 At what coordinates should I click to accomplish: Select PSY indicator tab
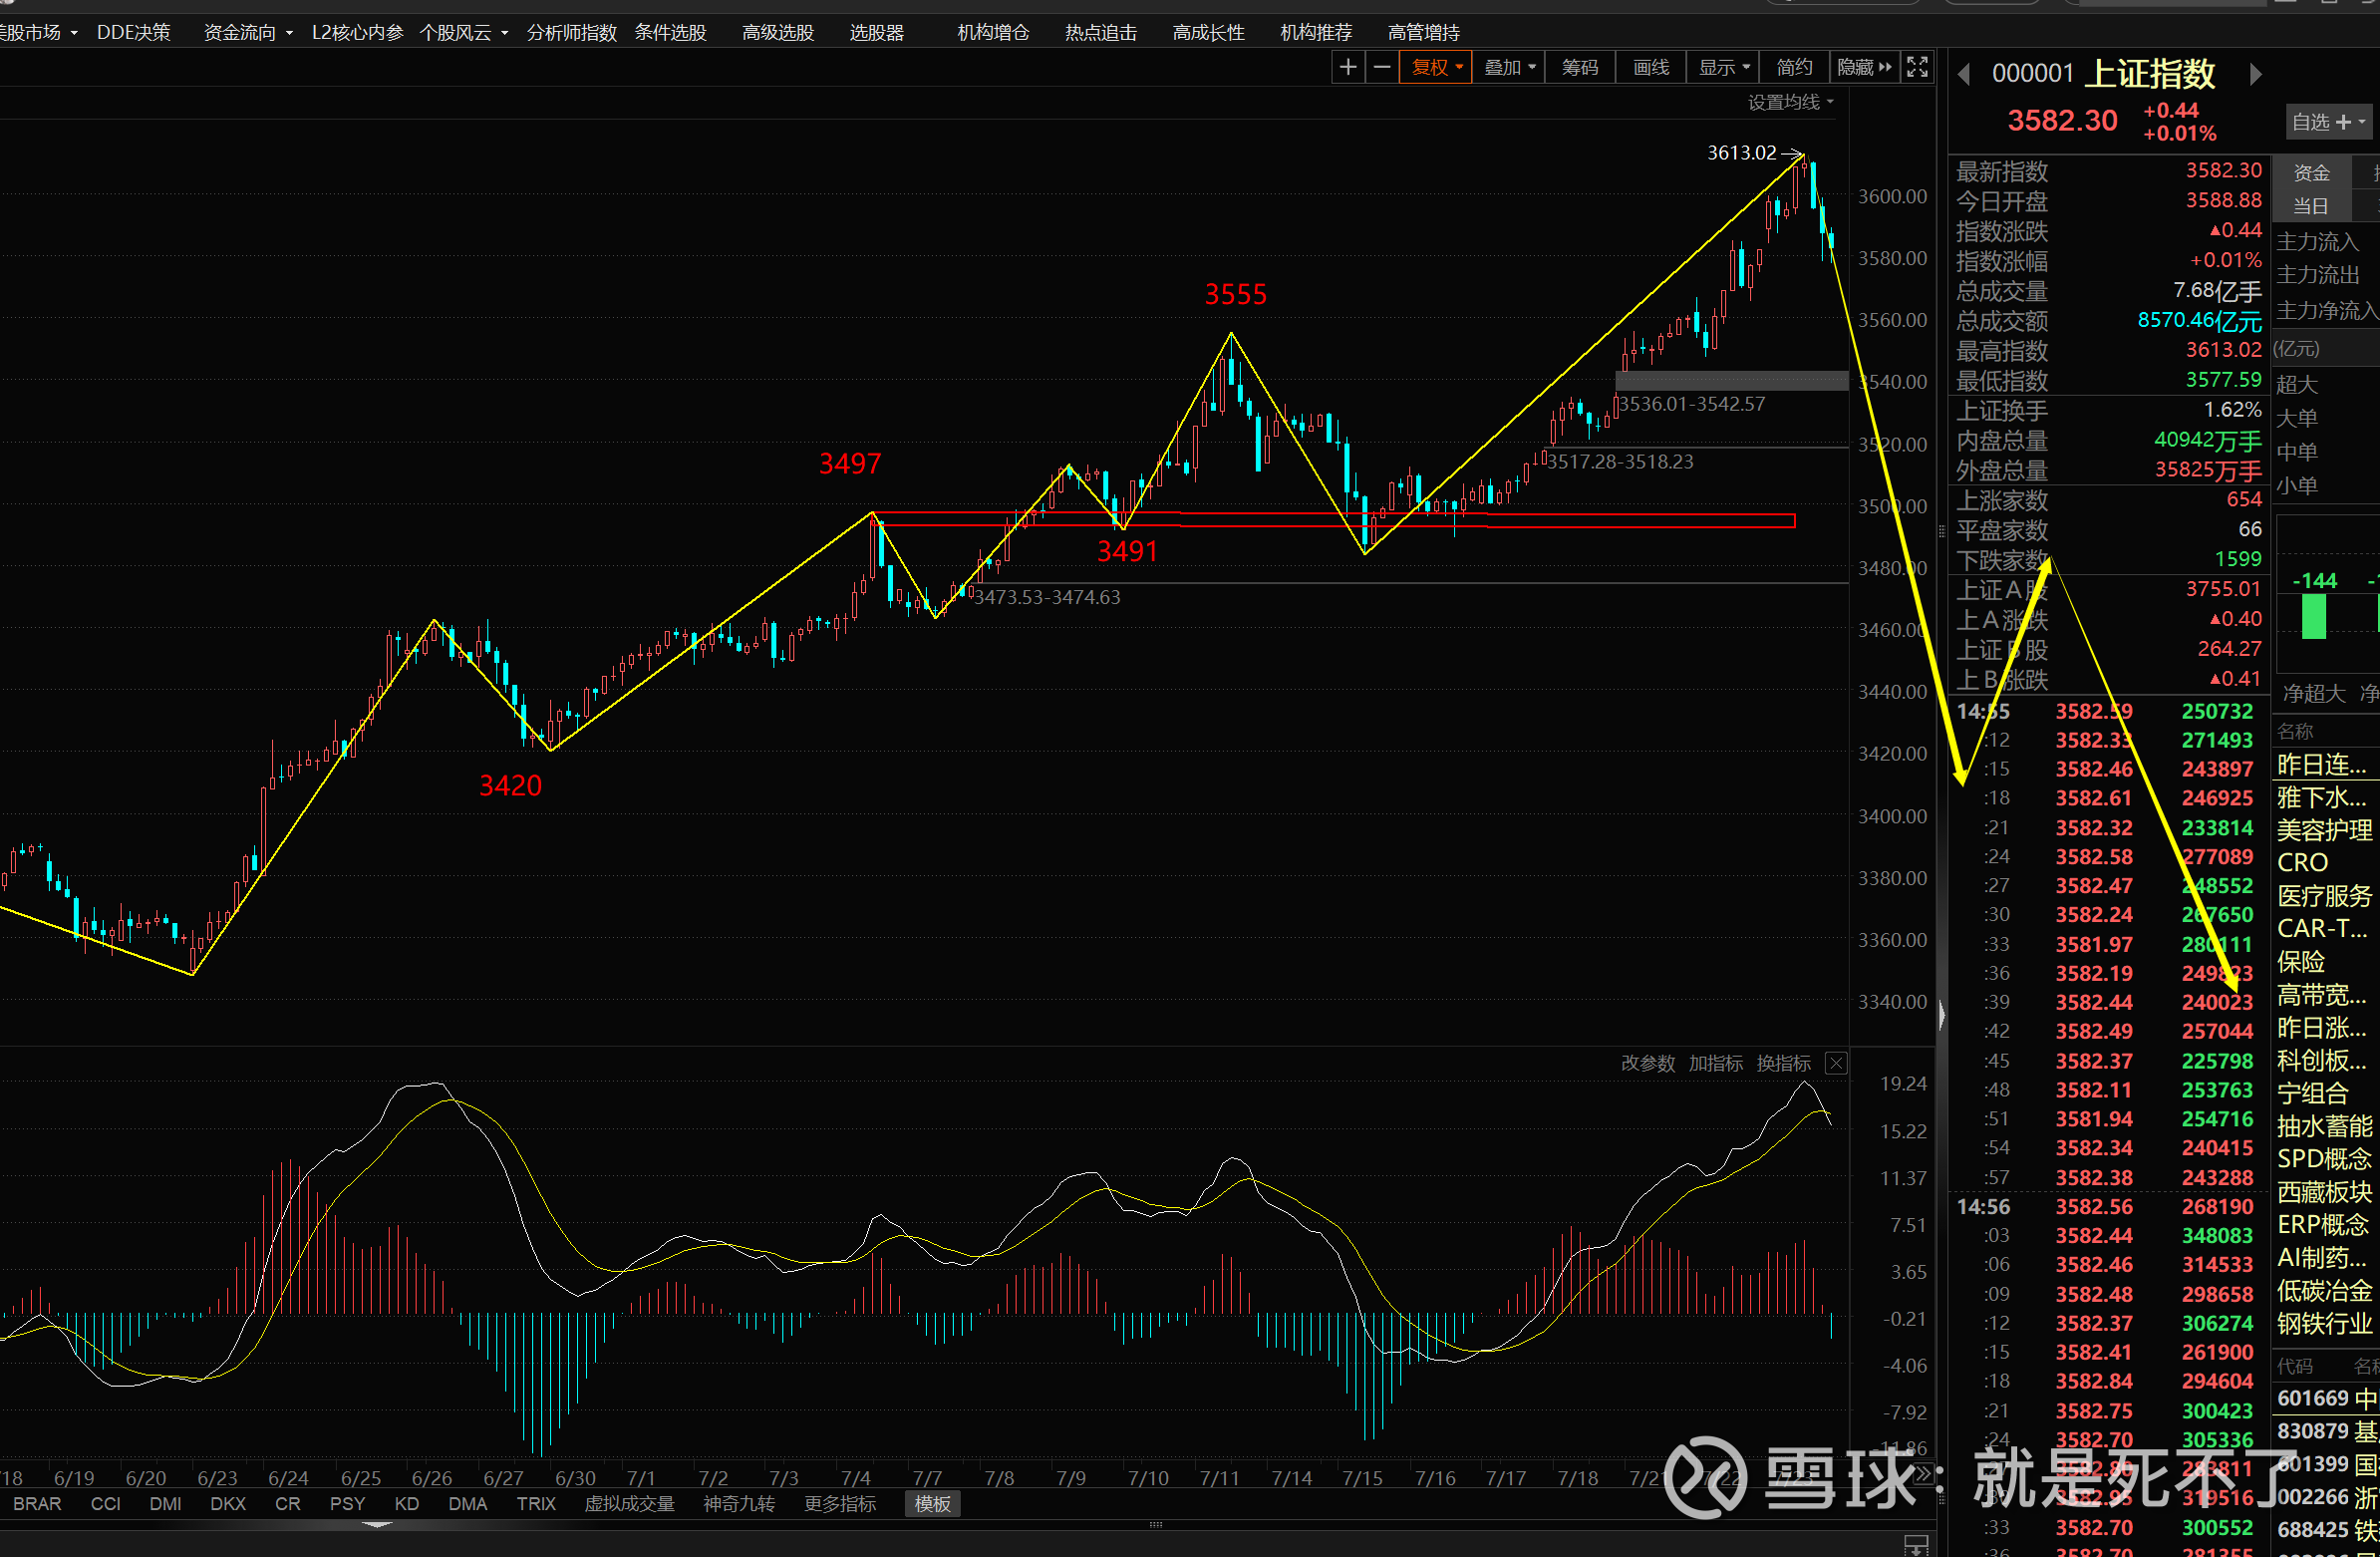[347, 1504]
